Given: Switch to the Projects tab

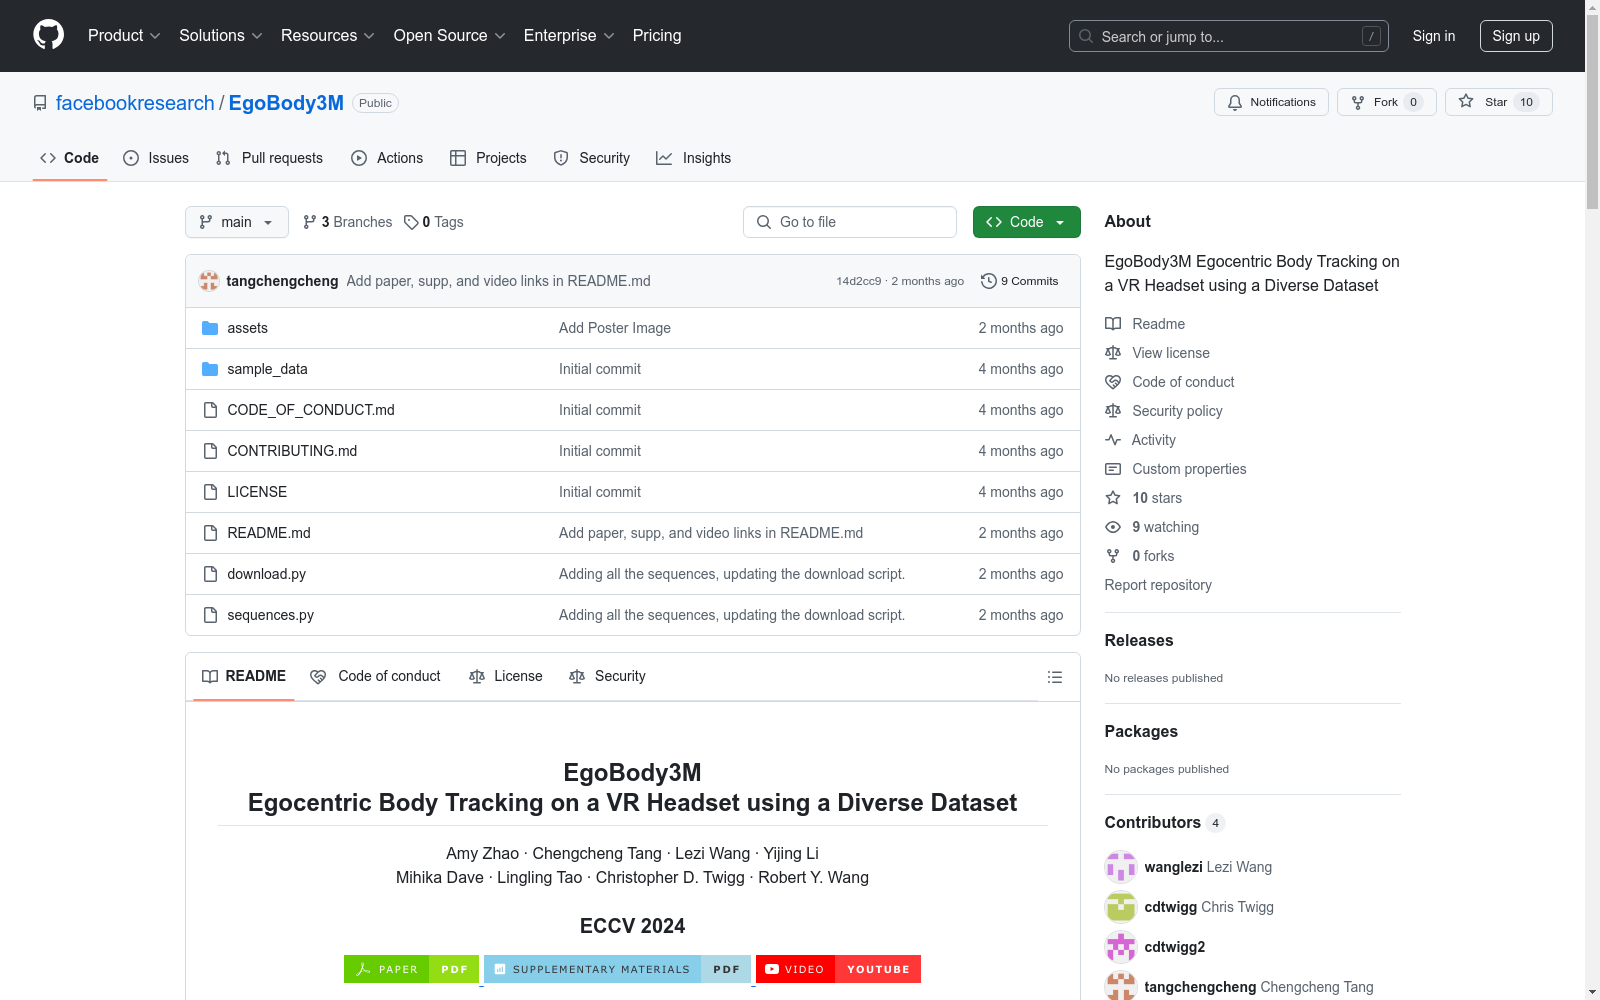Looking at the screenshot, I should [488, 158].
